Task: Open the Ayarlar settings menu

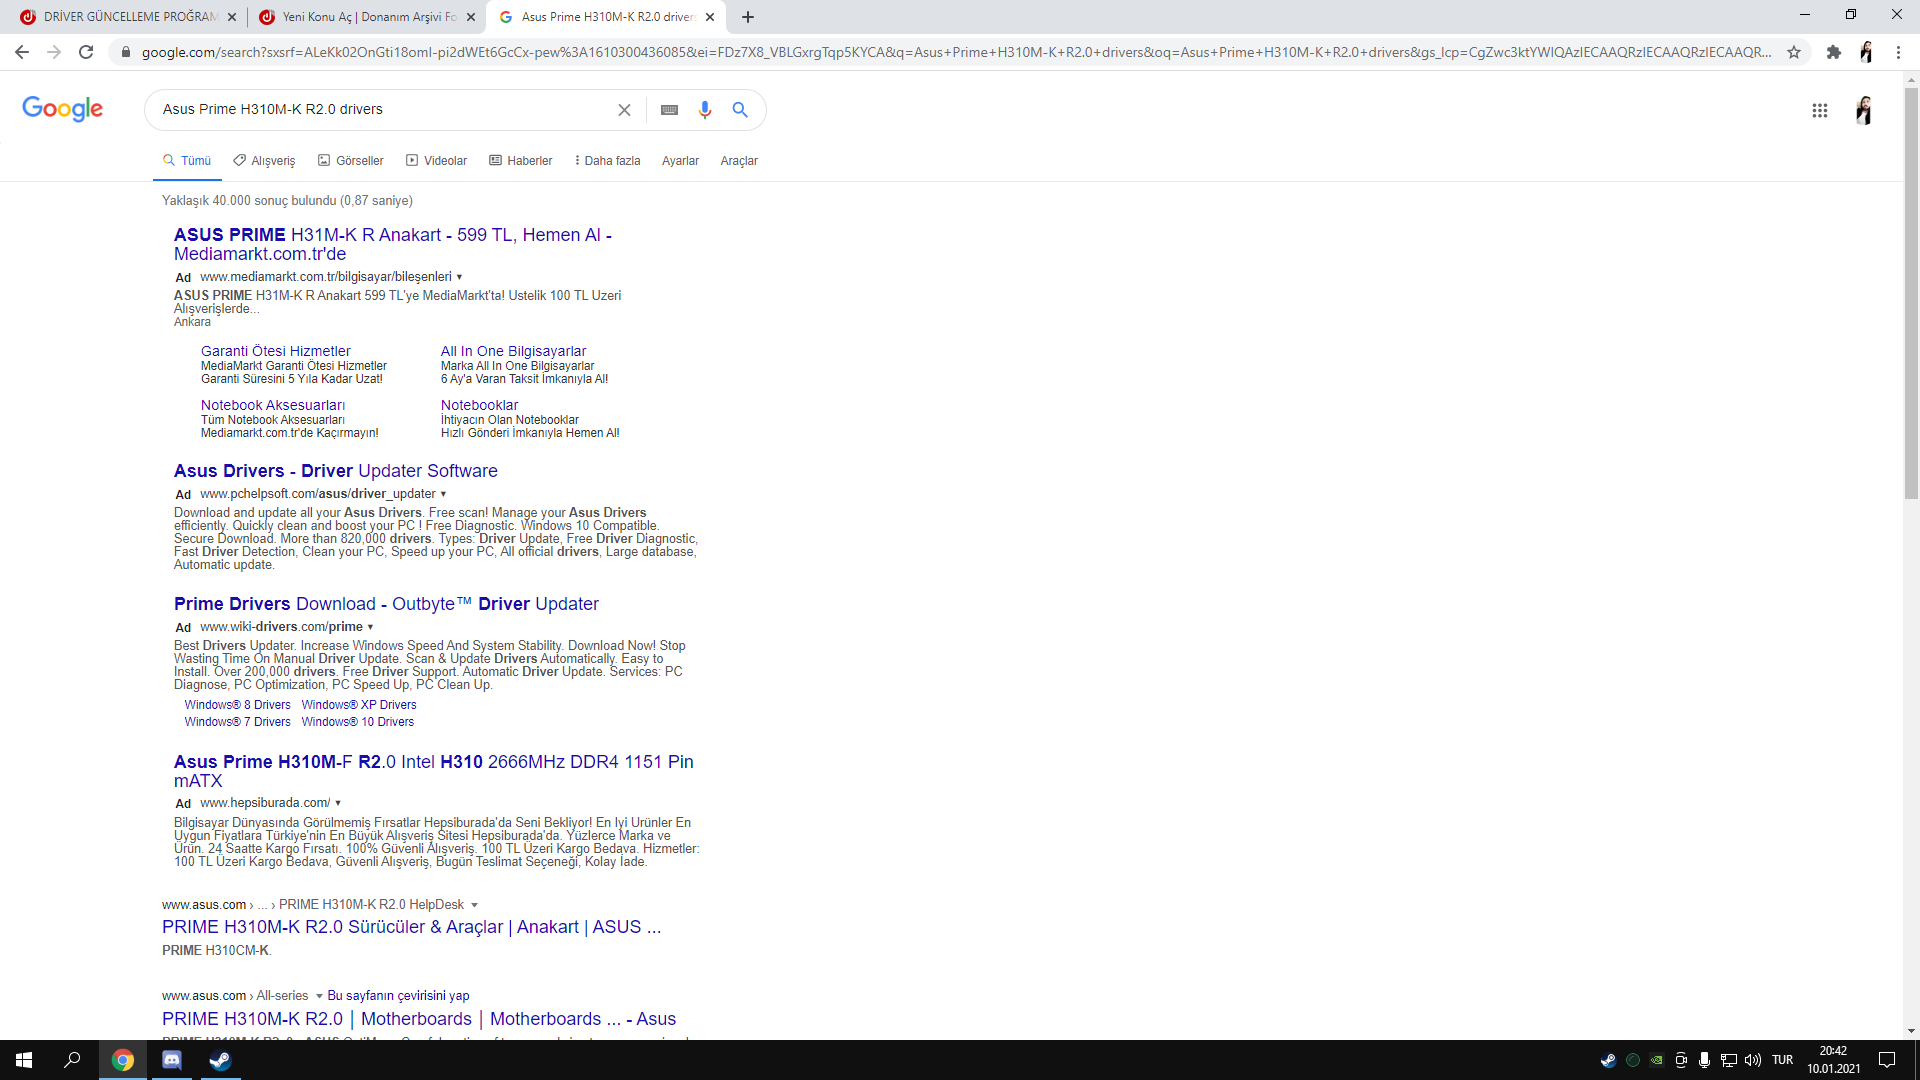Action: point(680,161)
